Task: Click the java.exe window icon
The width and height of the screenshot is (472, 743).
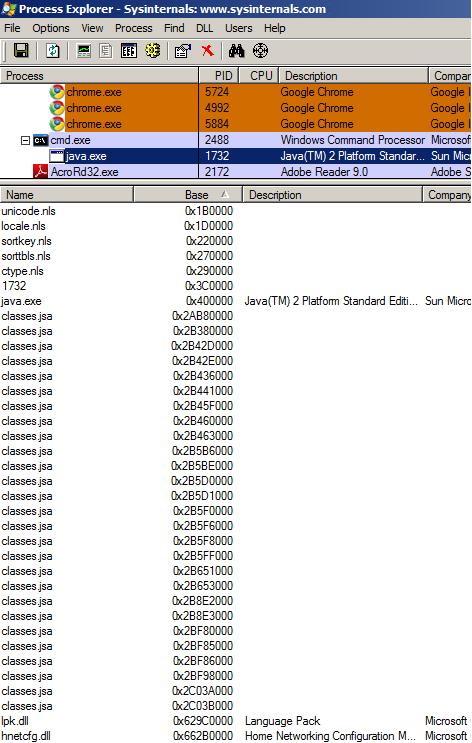Action: 57,156
